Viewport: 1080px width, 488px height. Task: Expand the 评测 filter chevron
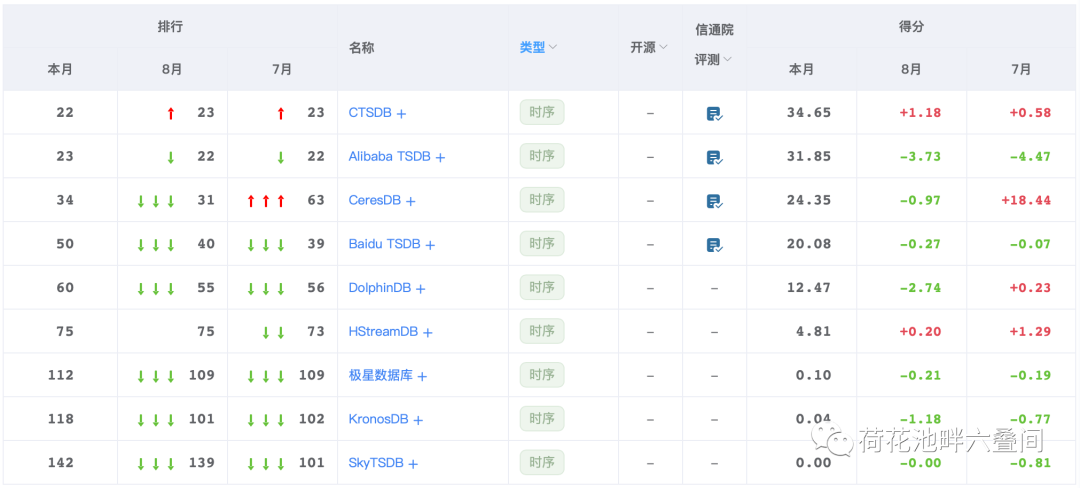point(727,60)
